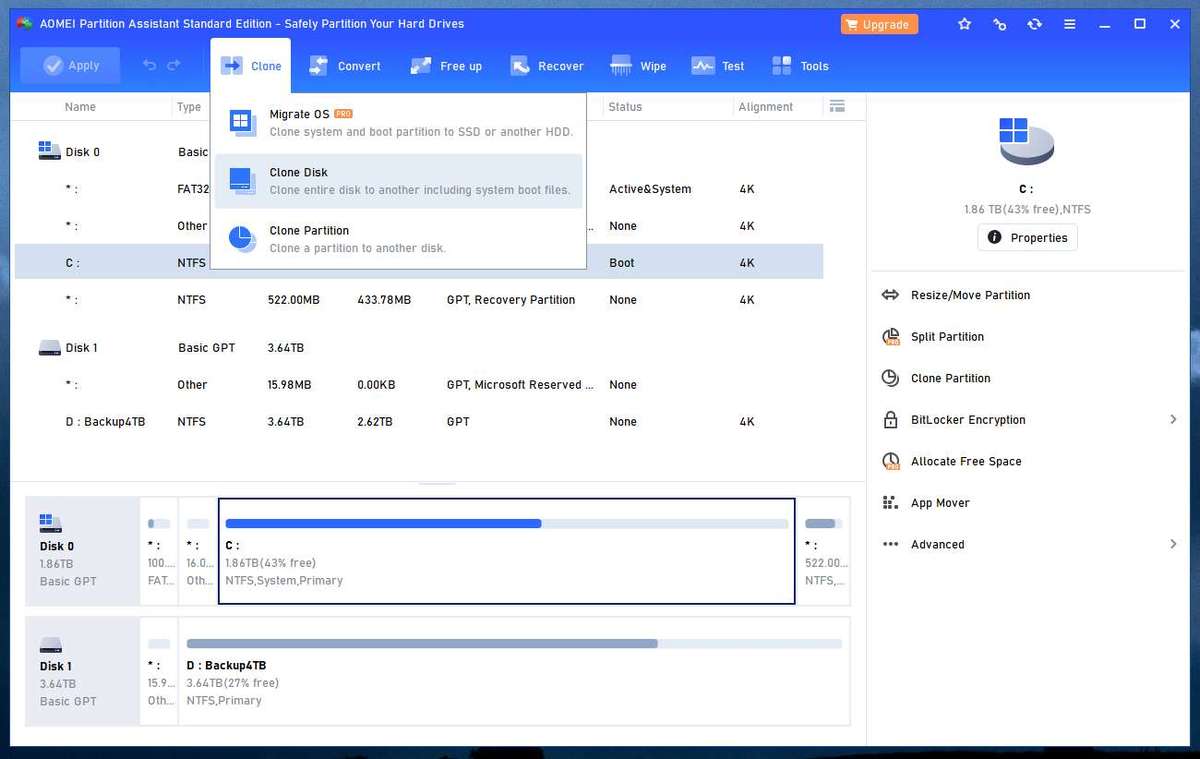Open the Free up menu
The image size is (1200, 759).
click(x=446, y=66)
